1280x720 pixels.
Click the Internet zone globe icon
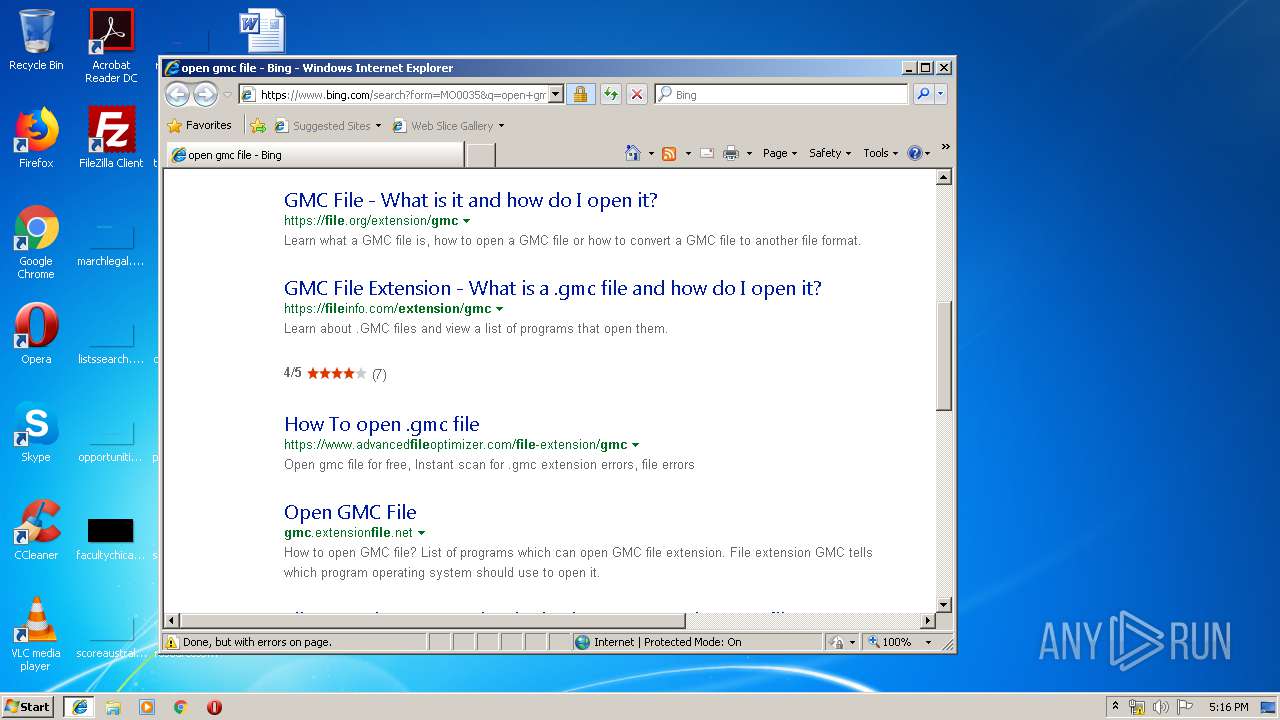pyautogui.click(x=582, y=642)
